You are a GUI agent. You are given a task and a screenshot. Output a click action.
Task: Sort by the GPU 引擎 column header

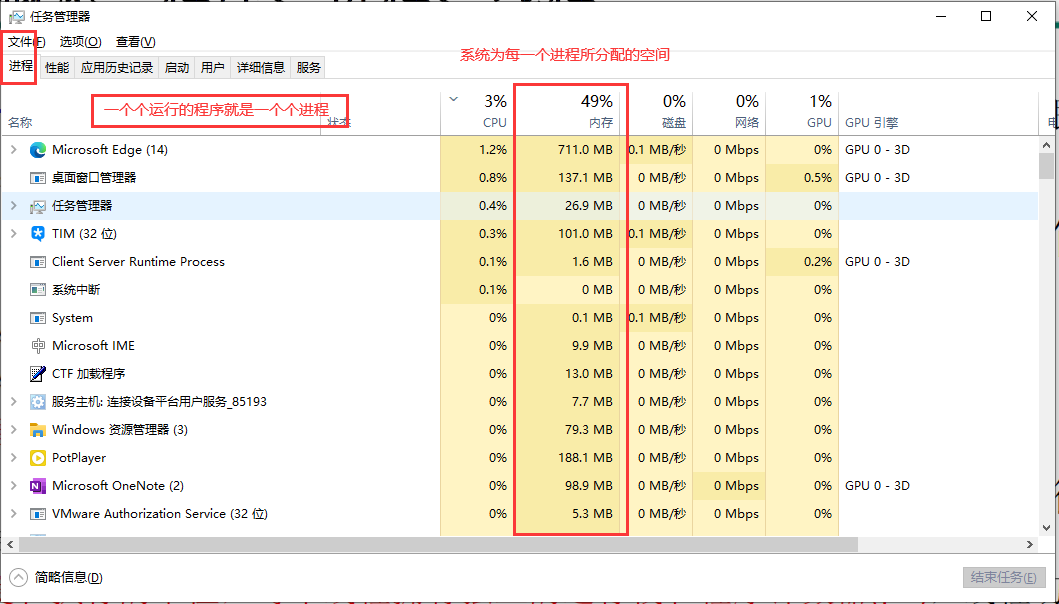click(x=938, y=113)
